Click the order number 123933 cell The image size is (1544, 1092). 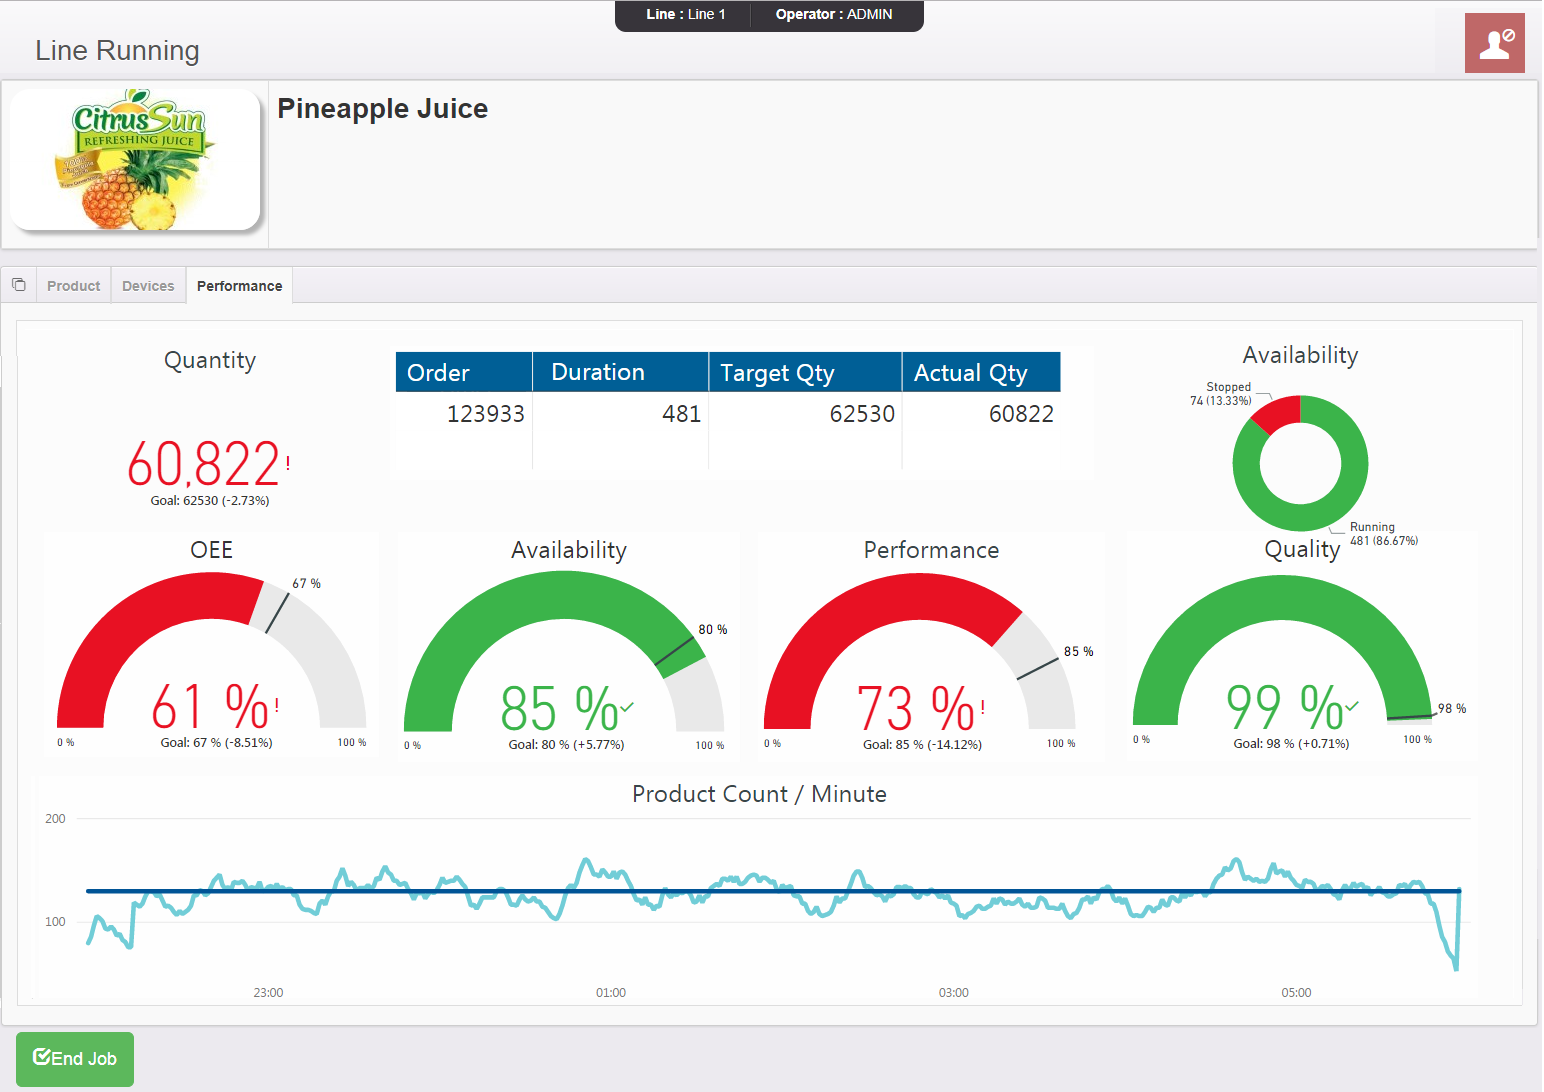pos(485,414)
